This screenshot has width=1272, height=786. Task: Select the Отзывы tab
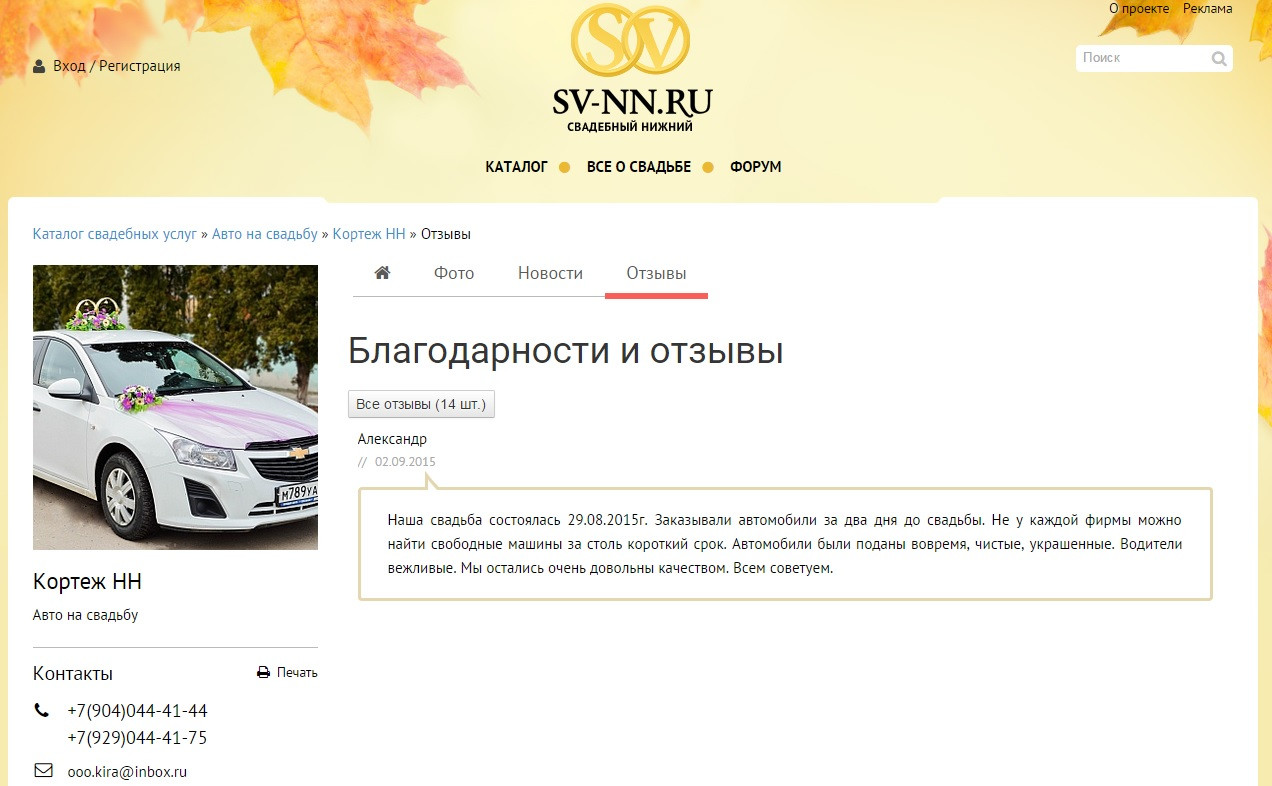point(656,273)
